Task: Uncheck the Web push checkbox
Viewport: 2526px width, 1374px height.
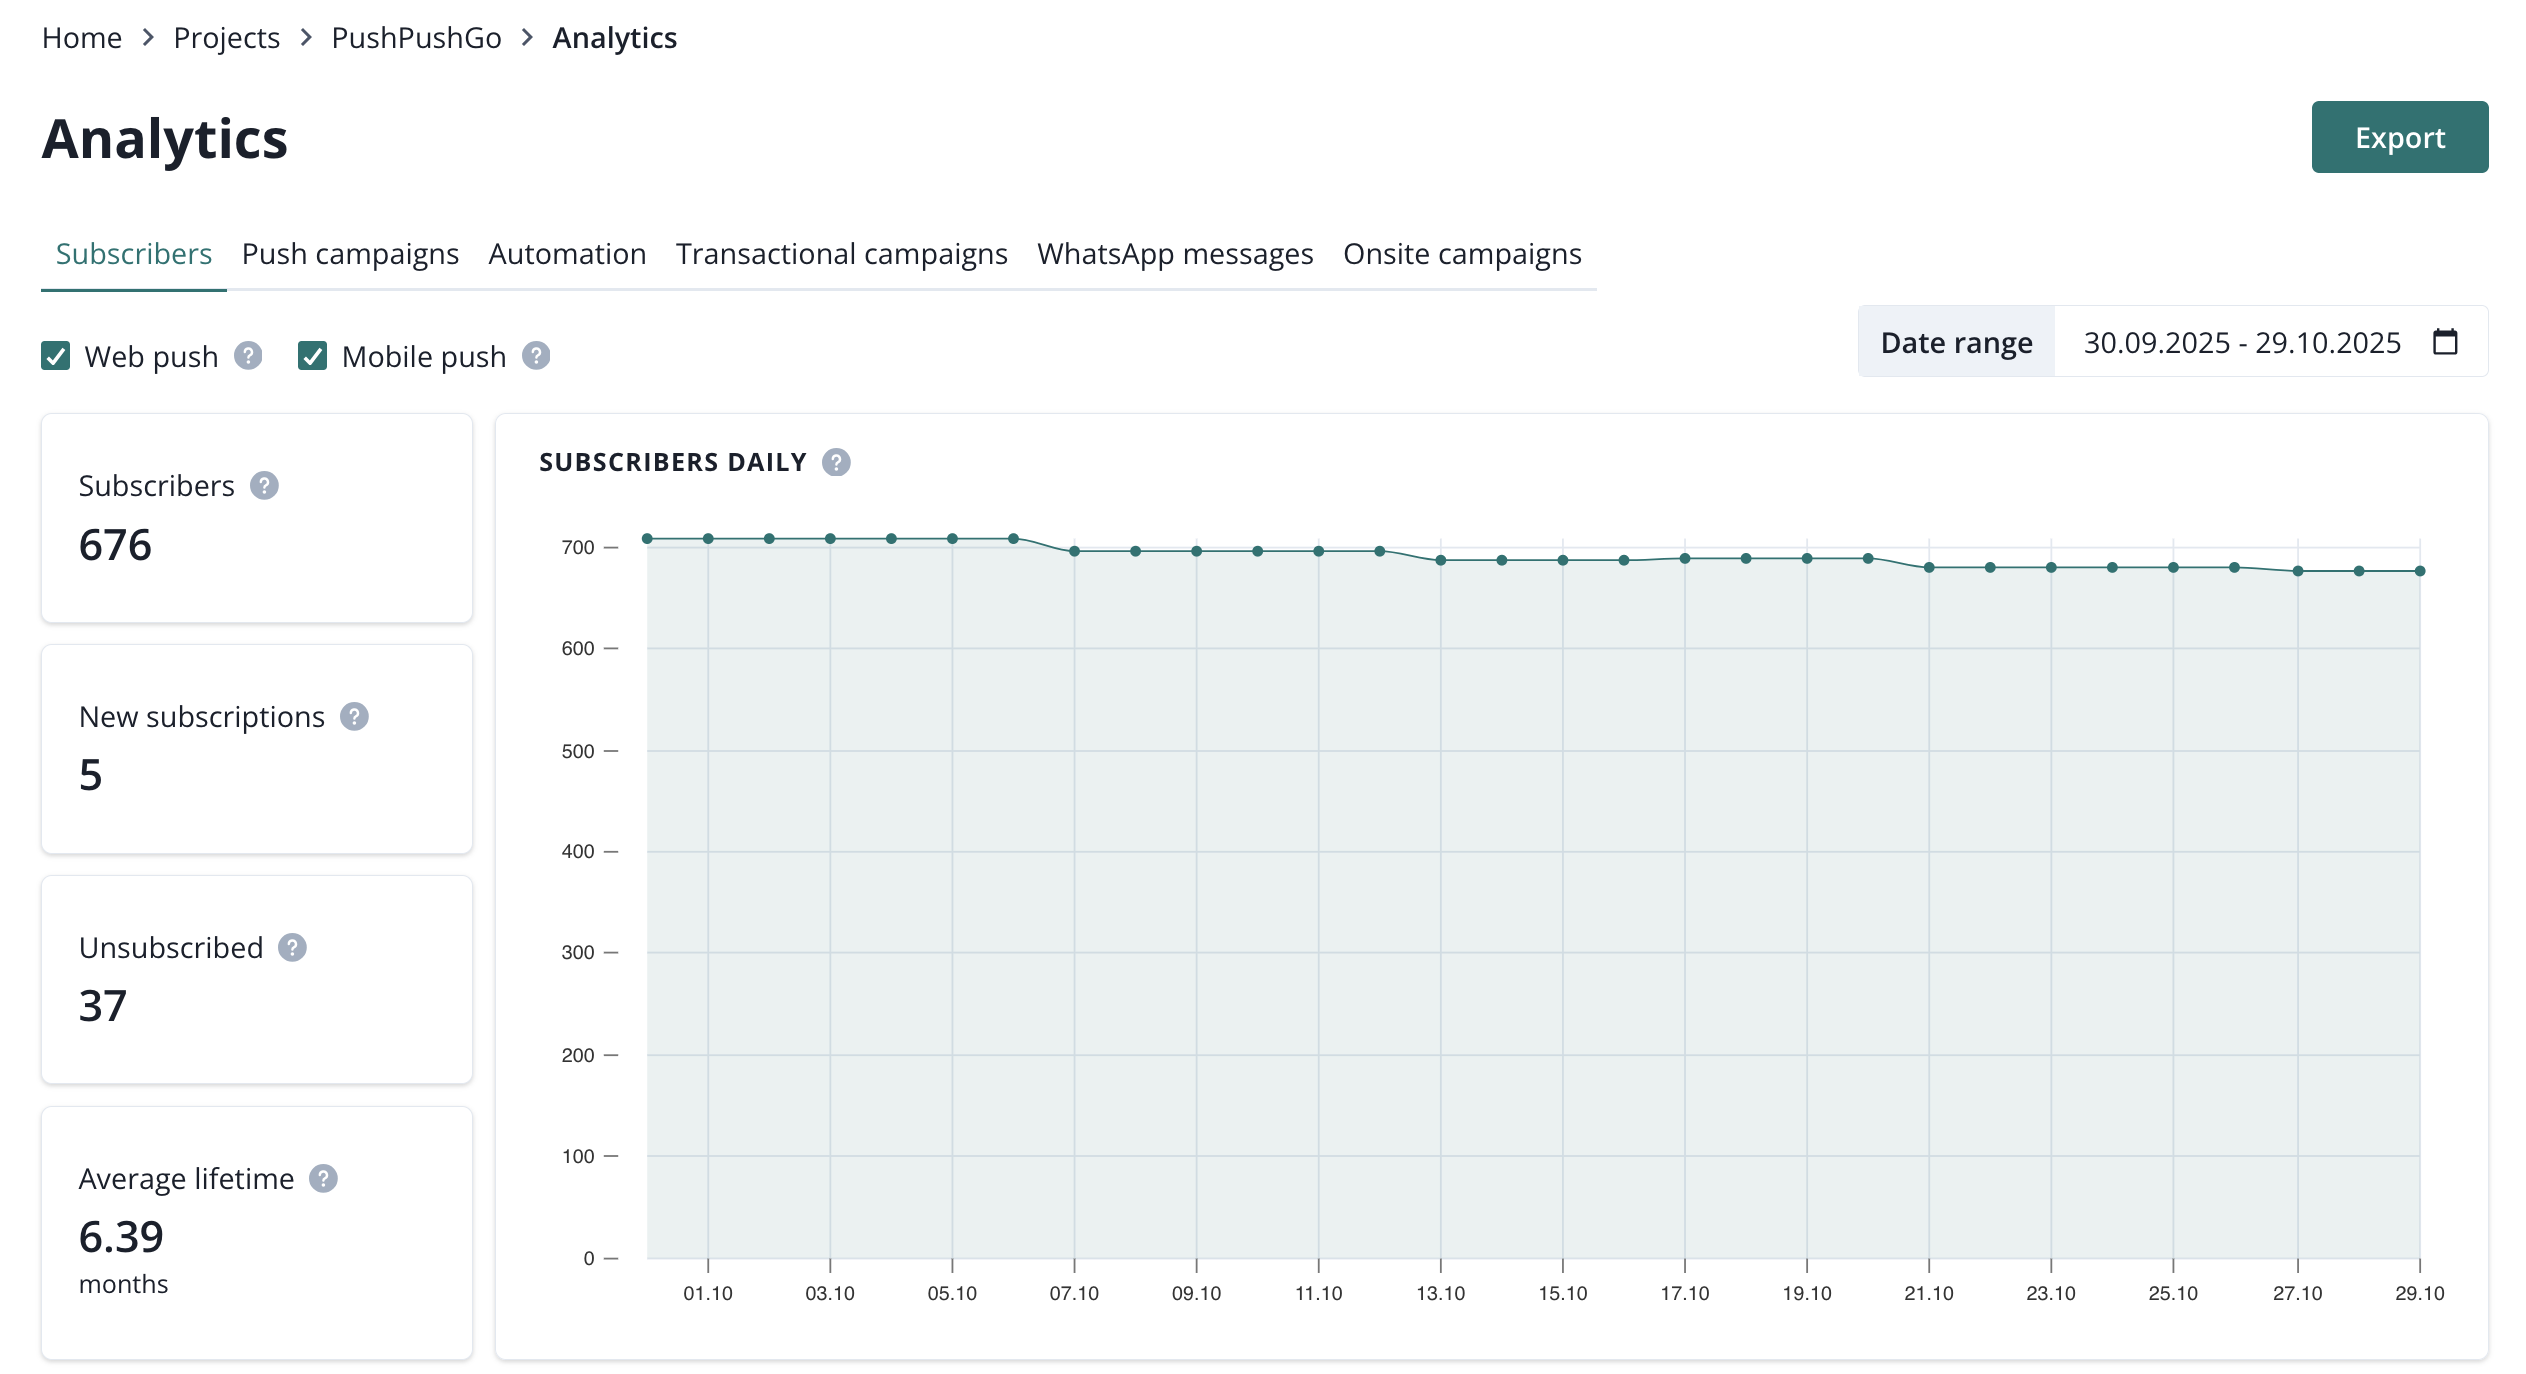Action: (x=56, y=356)
